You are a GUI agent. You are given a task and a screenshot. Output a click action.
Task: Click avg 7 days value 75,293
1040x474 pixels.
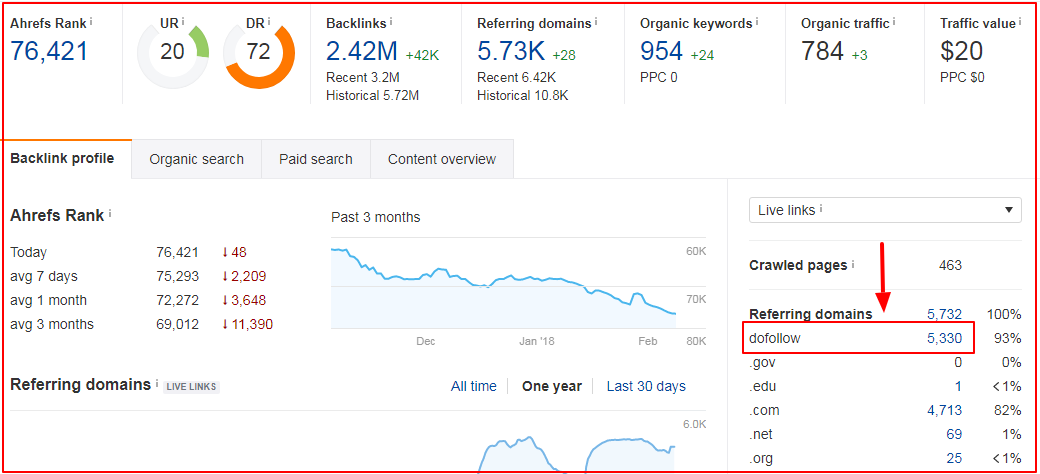tap(177, 276)
